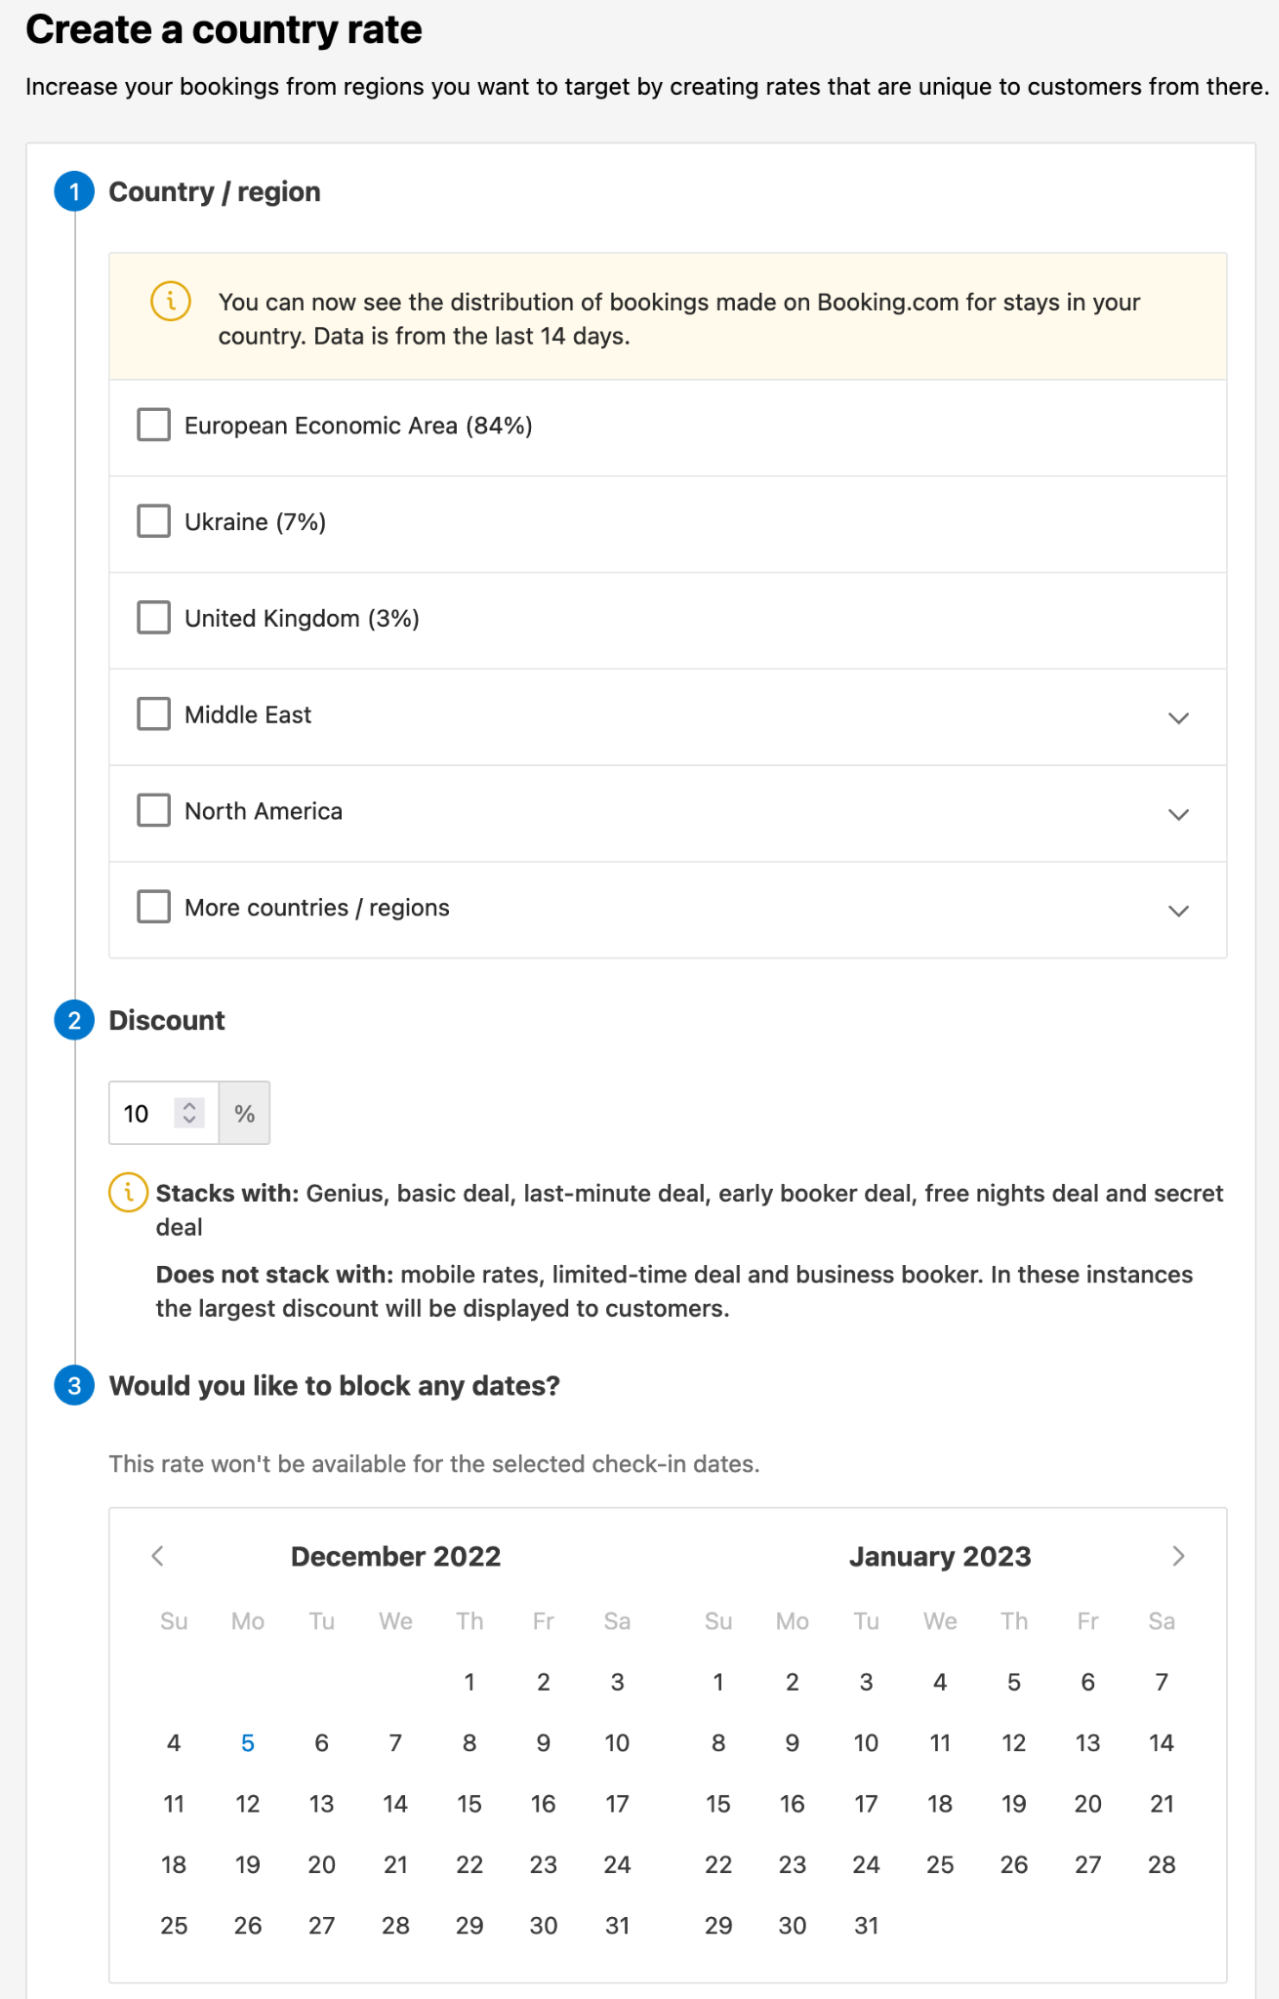Tick the North America checkbox
The width and height of the screenshot is (1279, 1999).
point(154,810)
